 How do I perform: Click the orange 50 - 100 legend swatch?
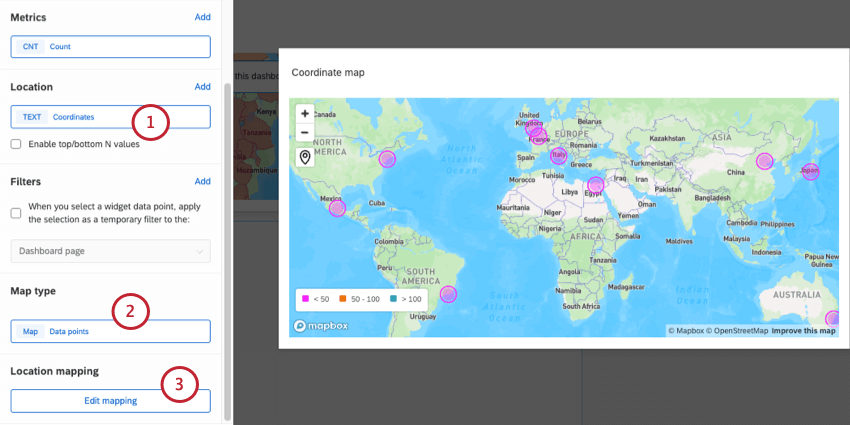pos(342,299)
